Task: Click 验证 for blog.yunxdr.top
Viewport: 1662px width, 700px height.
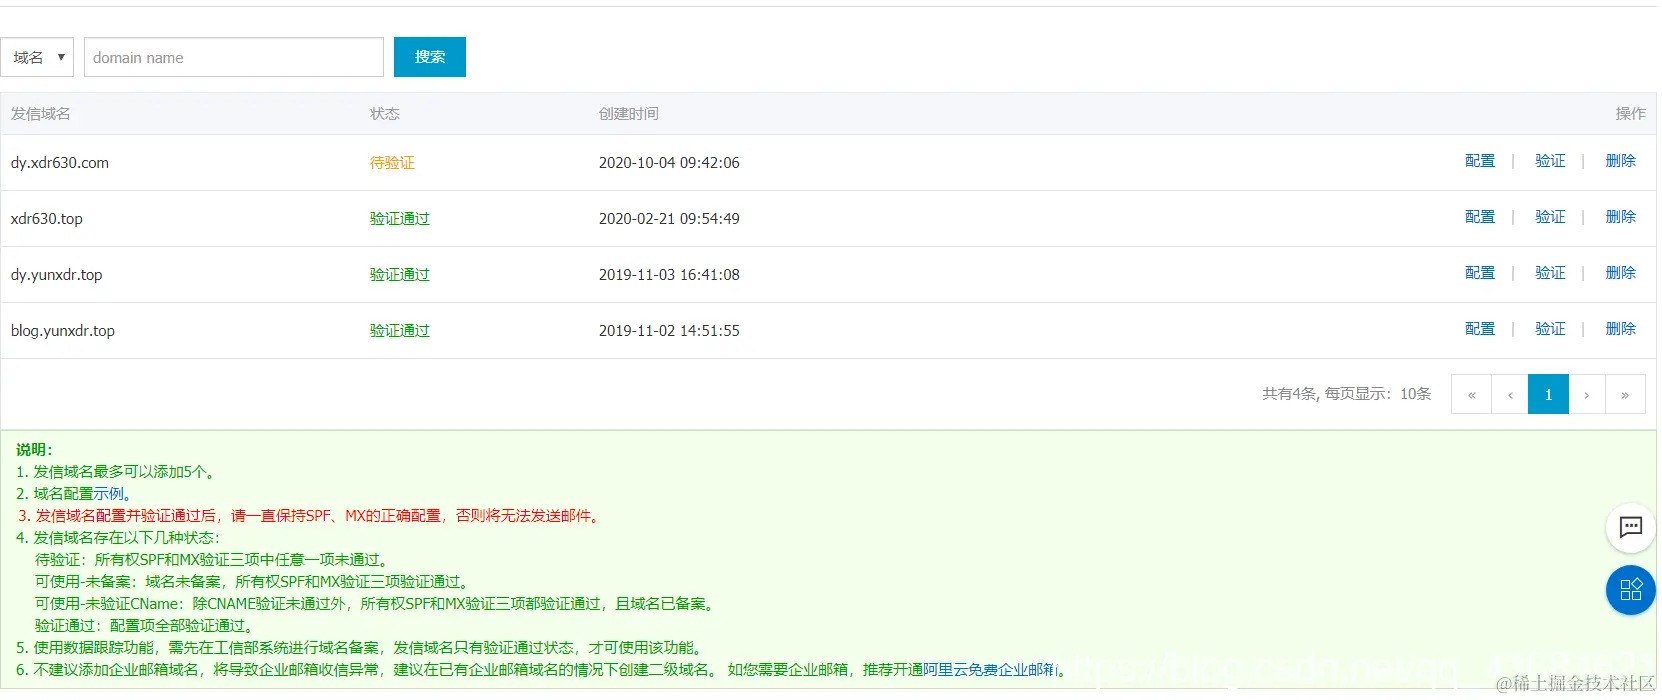Action: click(x=1550, y=329)
